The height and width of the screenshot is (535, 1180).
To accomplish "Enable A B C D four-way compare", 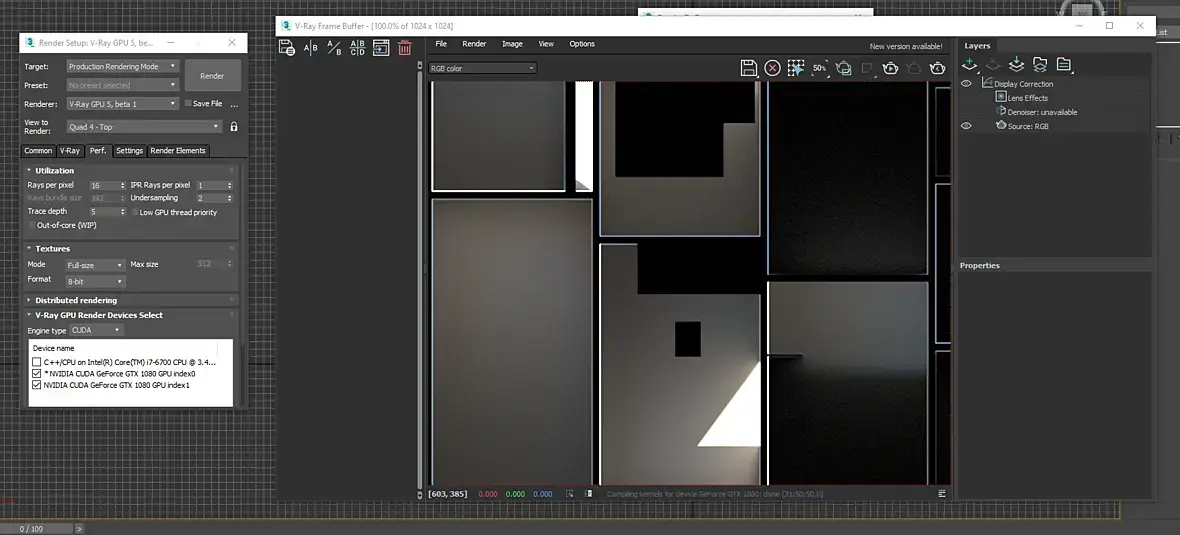I will tap(357, 48).
